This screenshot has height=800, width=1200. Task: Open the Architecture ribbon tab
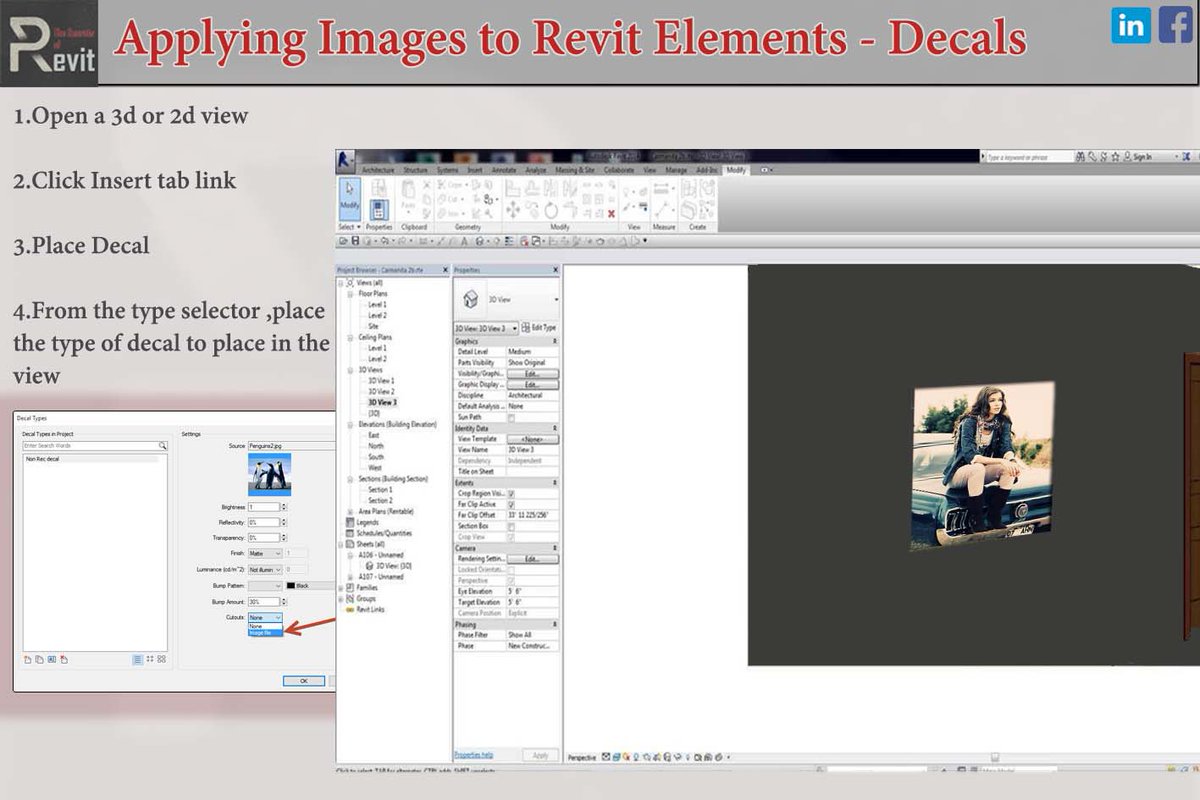(381, 170)
